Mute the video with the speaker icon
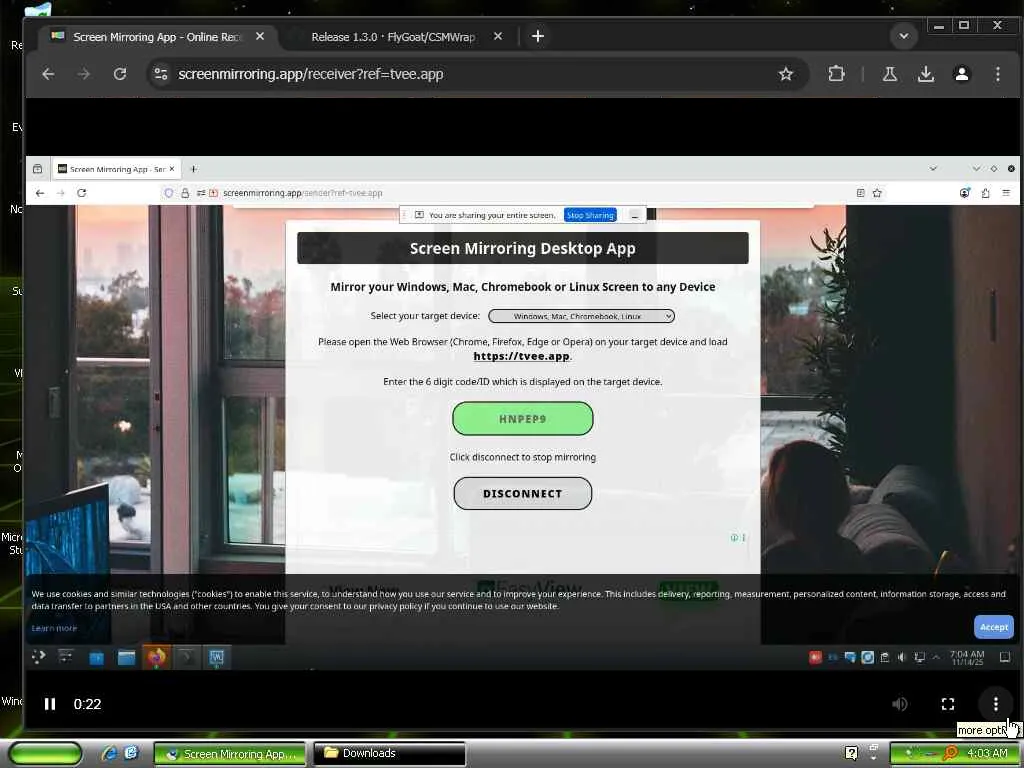 point(900,704)
